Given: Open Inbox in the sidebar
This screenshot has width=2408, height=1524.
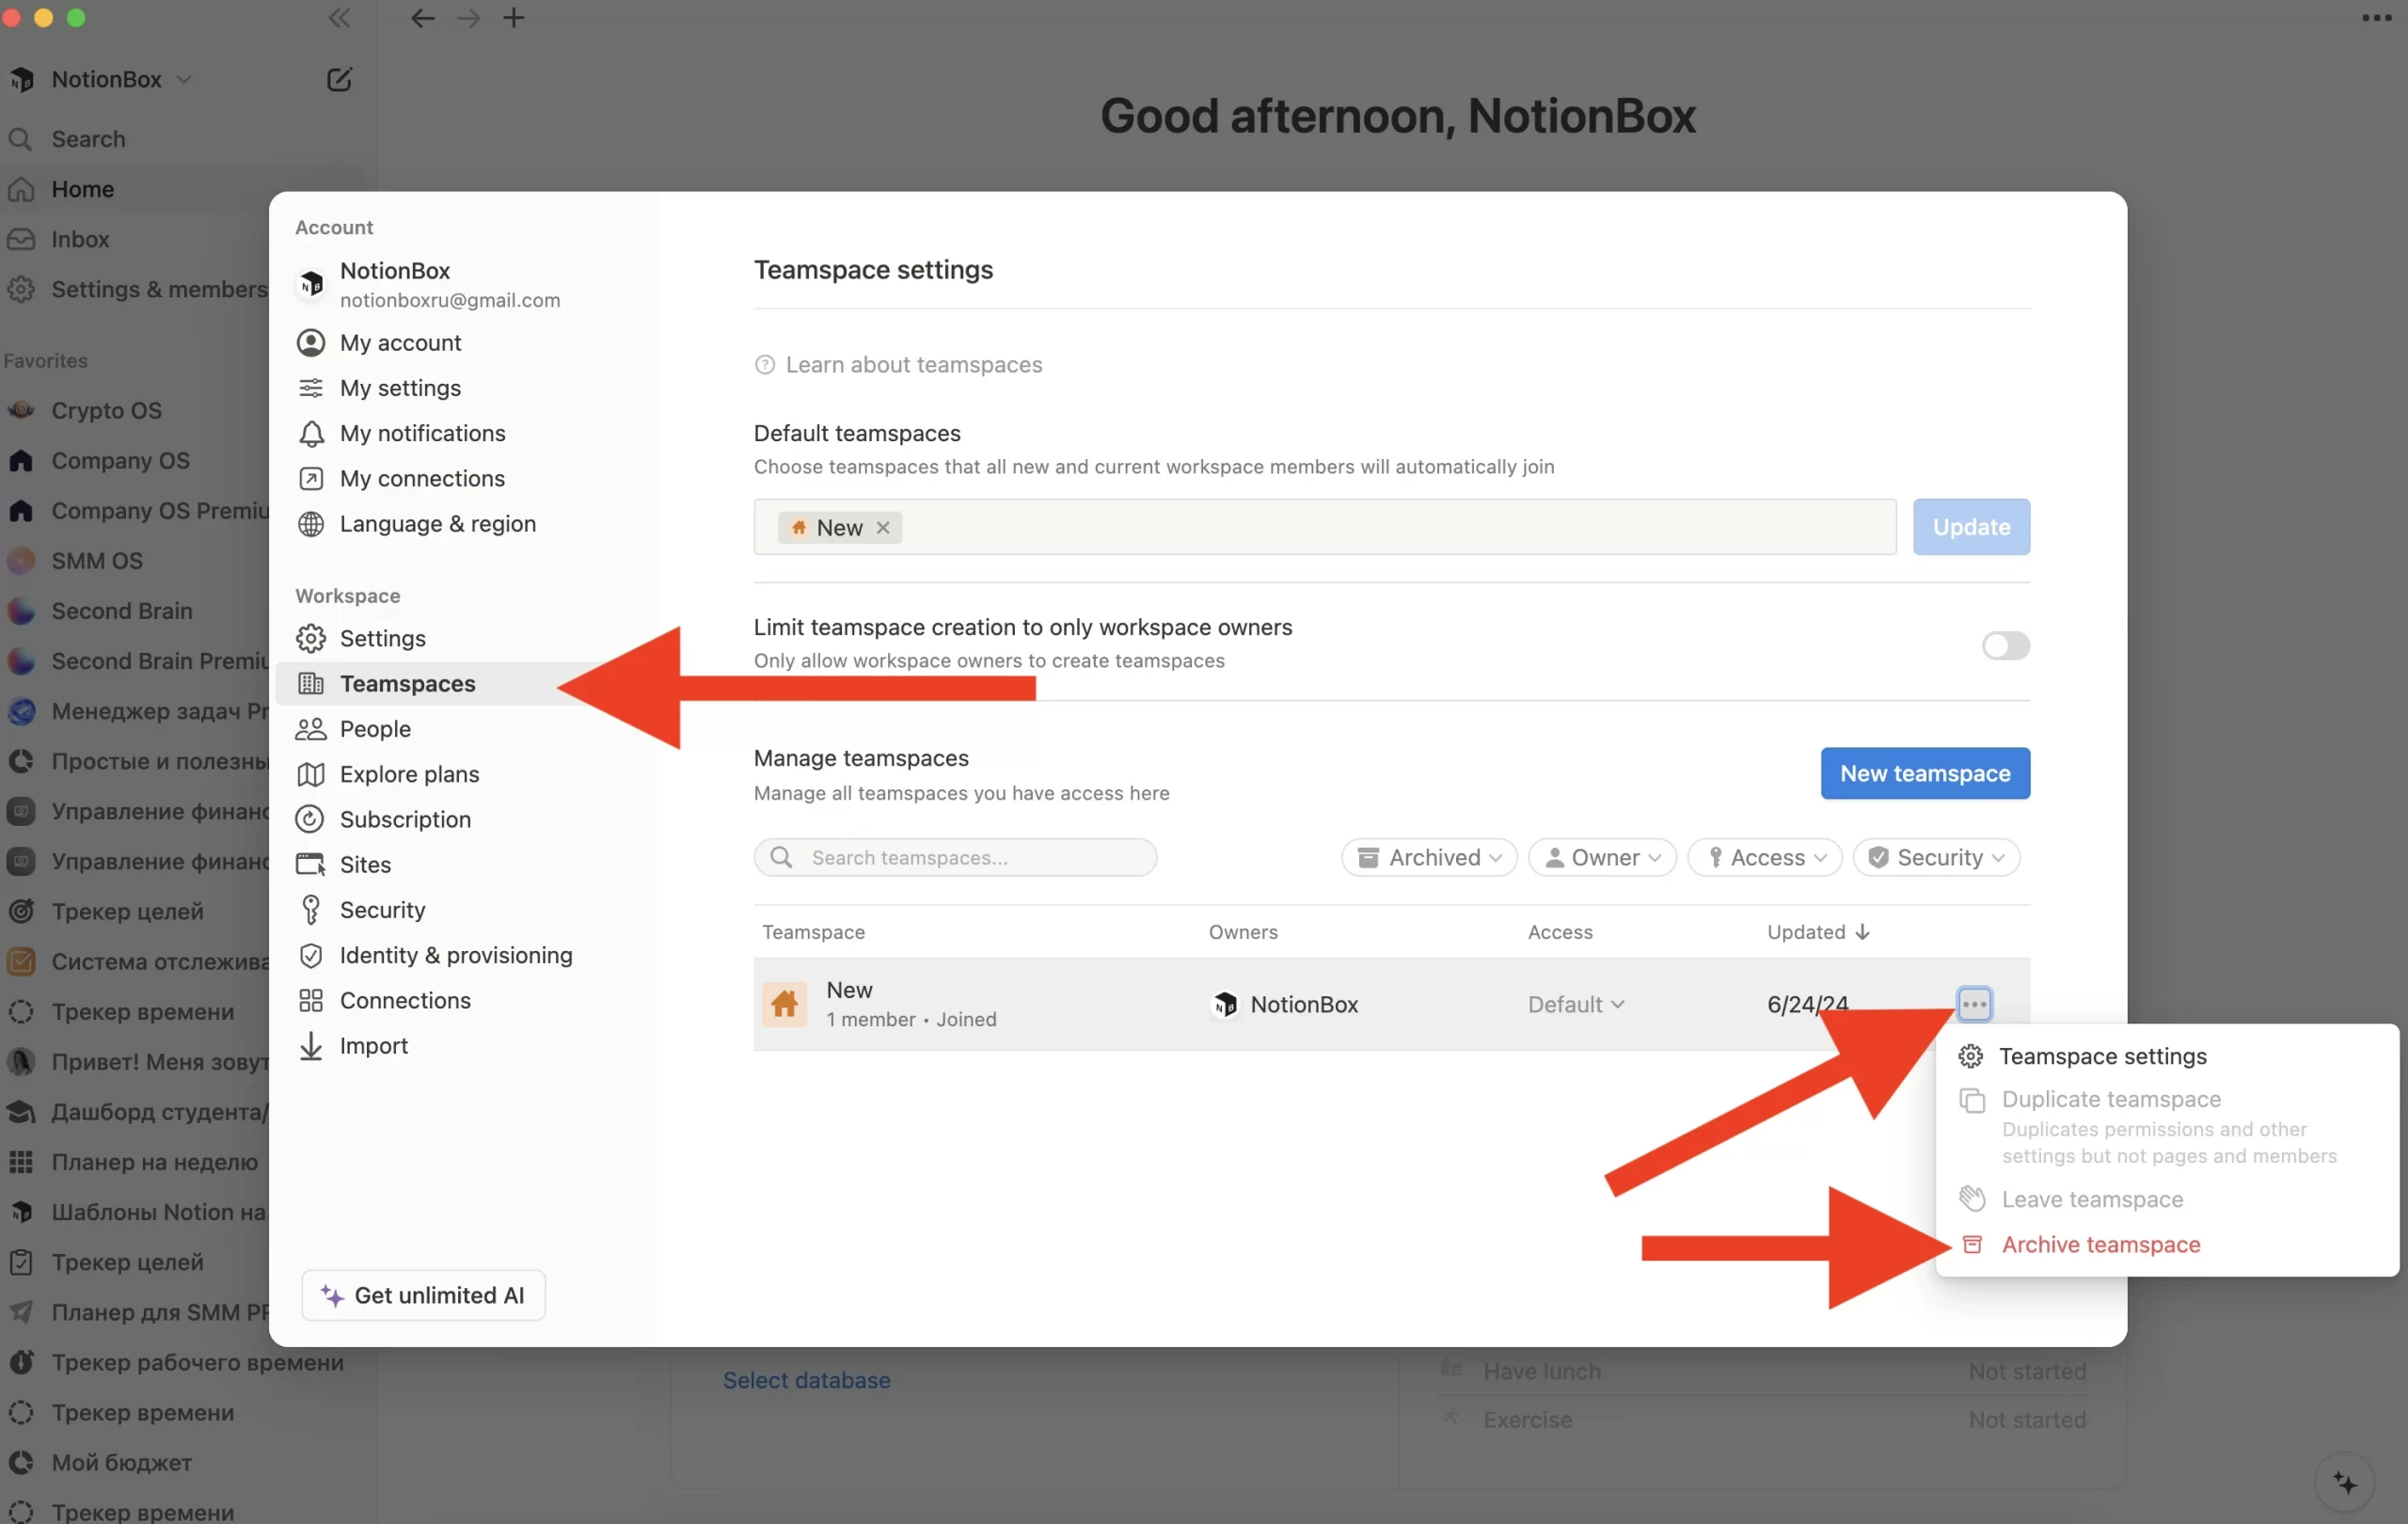Looking at the screenshot, I should (135, 239).
